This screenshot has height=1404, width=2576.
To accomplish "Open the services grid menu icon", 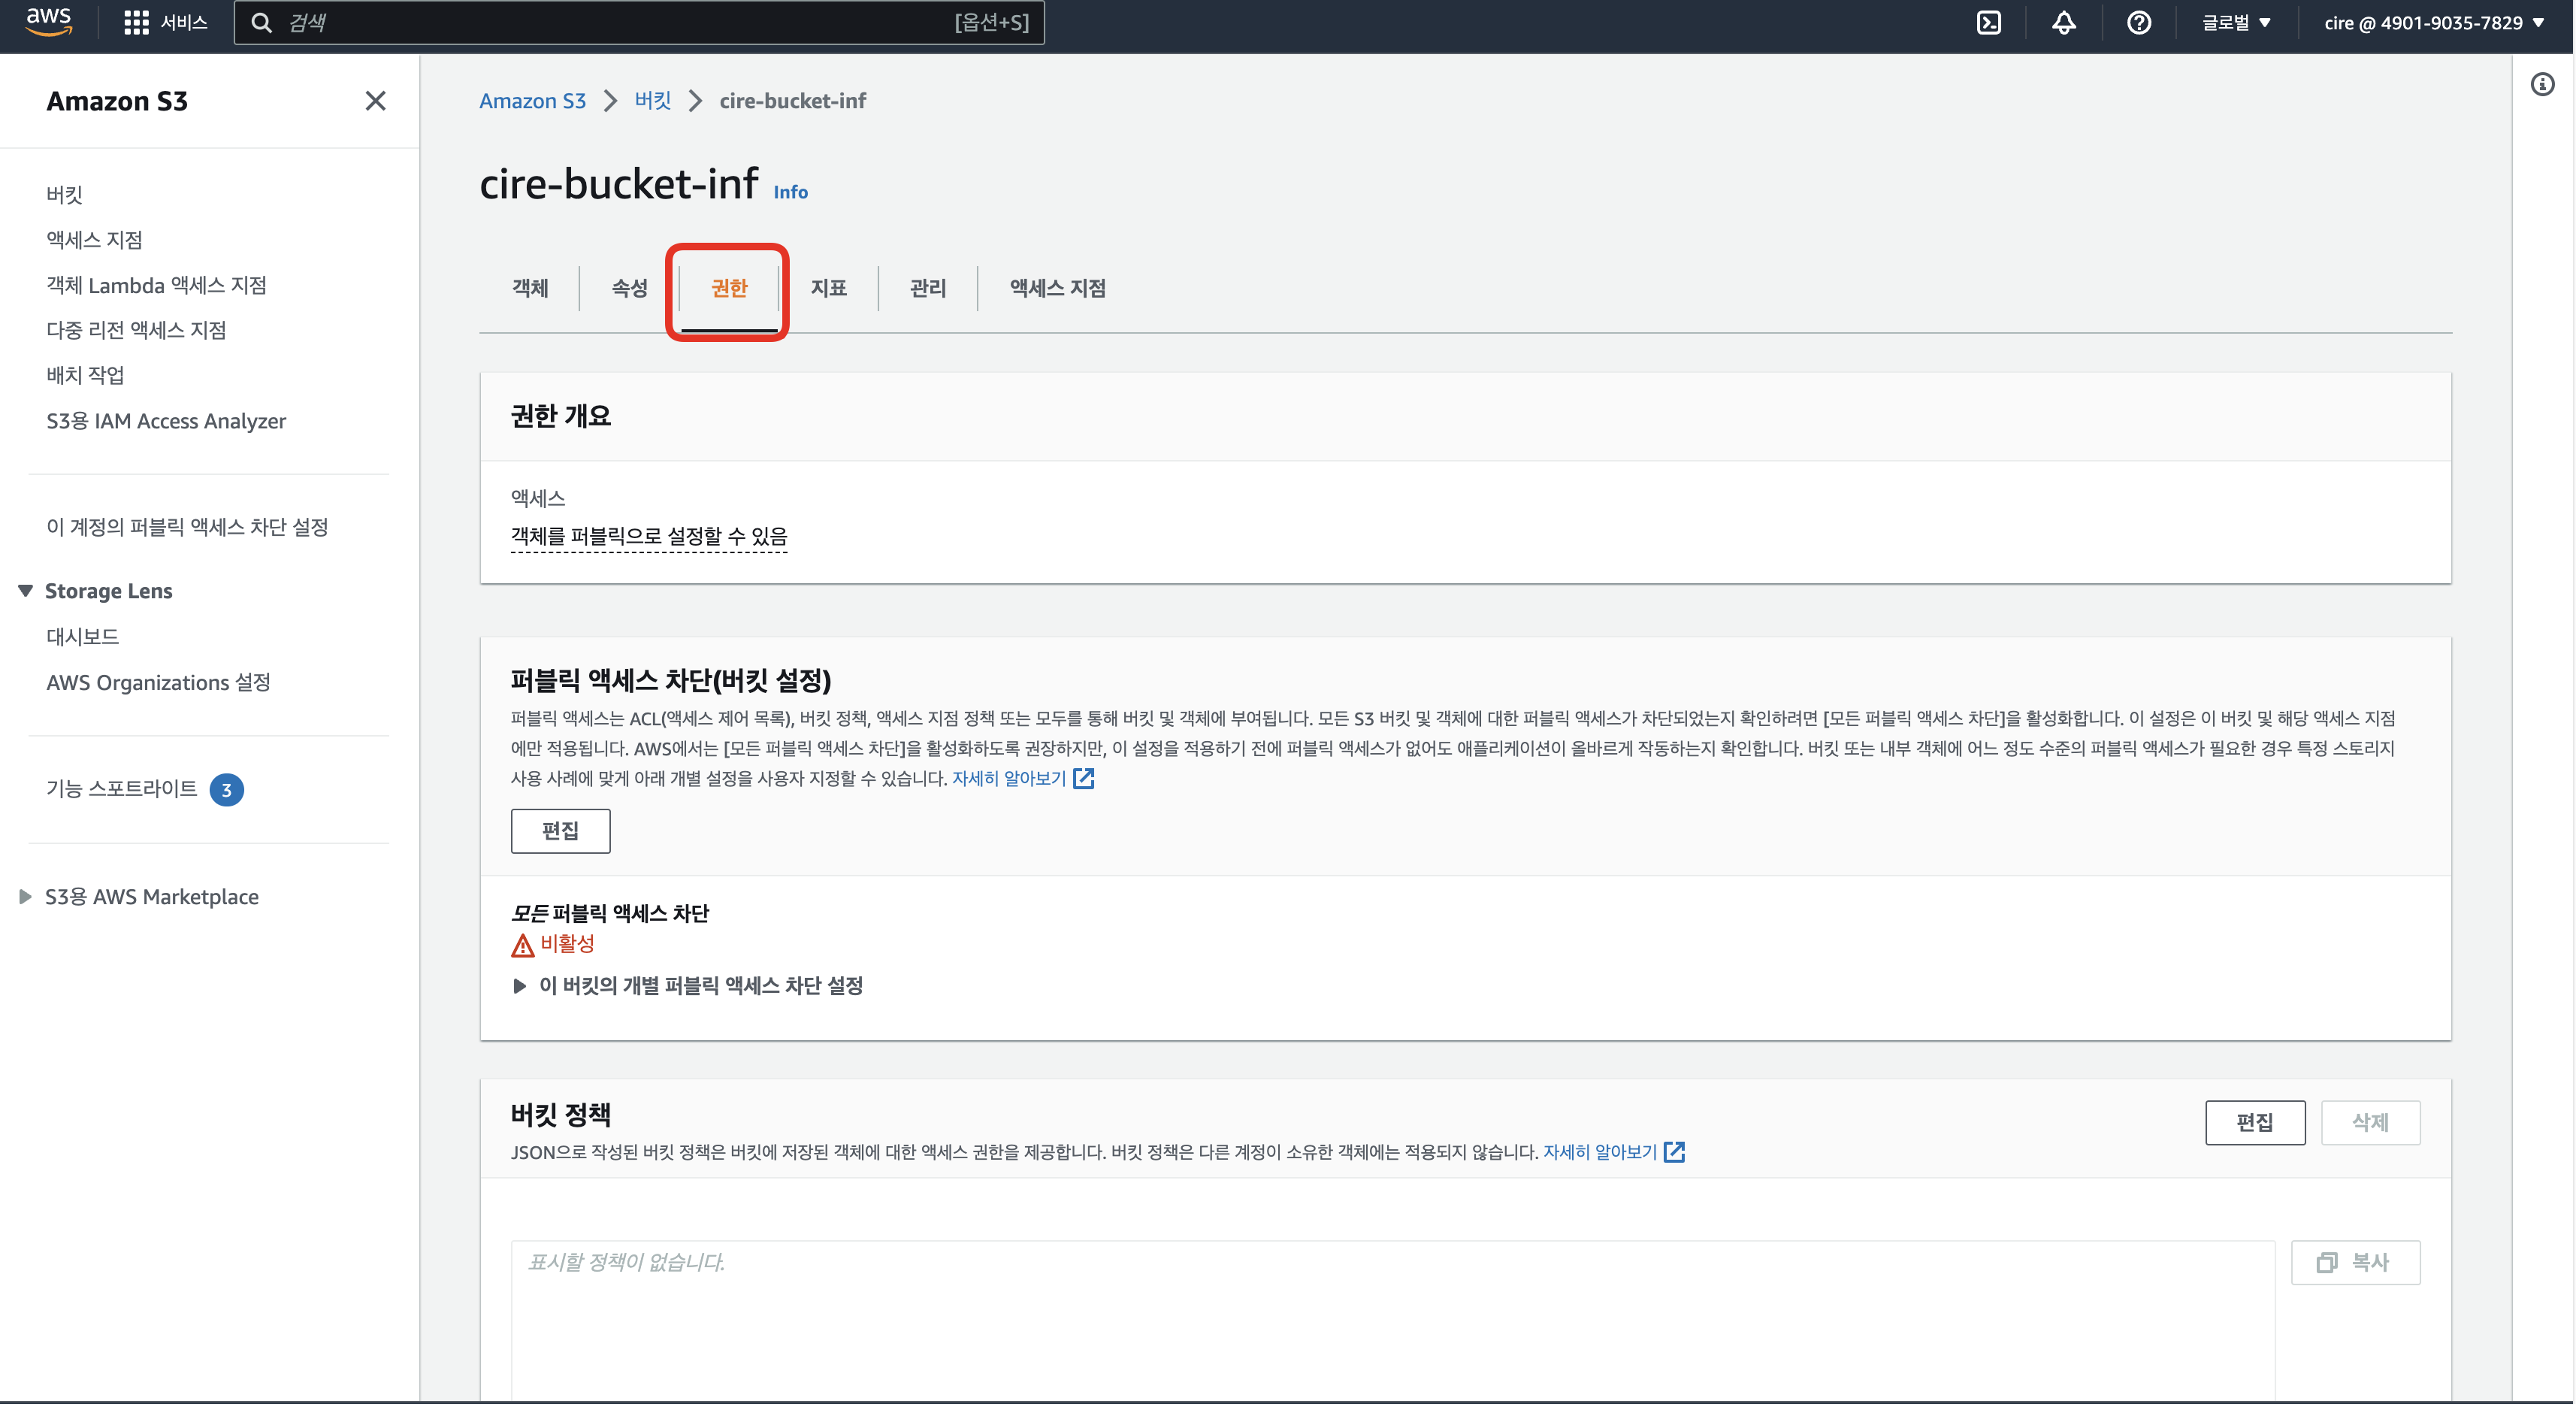I will [x=136, y=23].
